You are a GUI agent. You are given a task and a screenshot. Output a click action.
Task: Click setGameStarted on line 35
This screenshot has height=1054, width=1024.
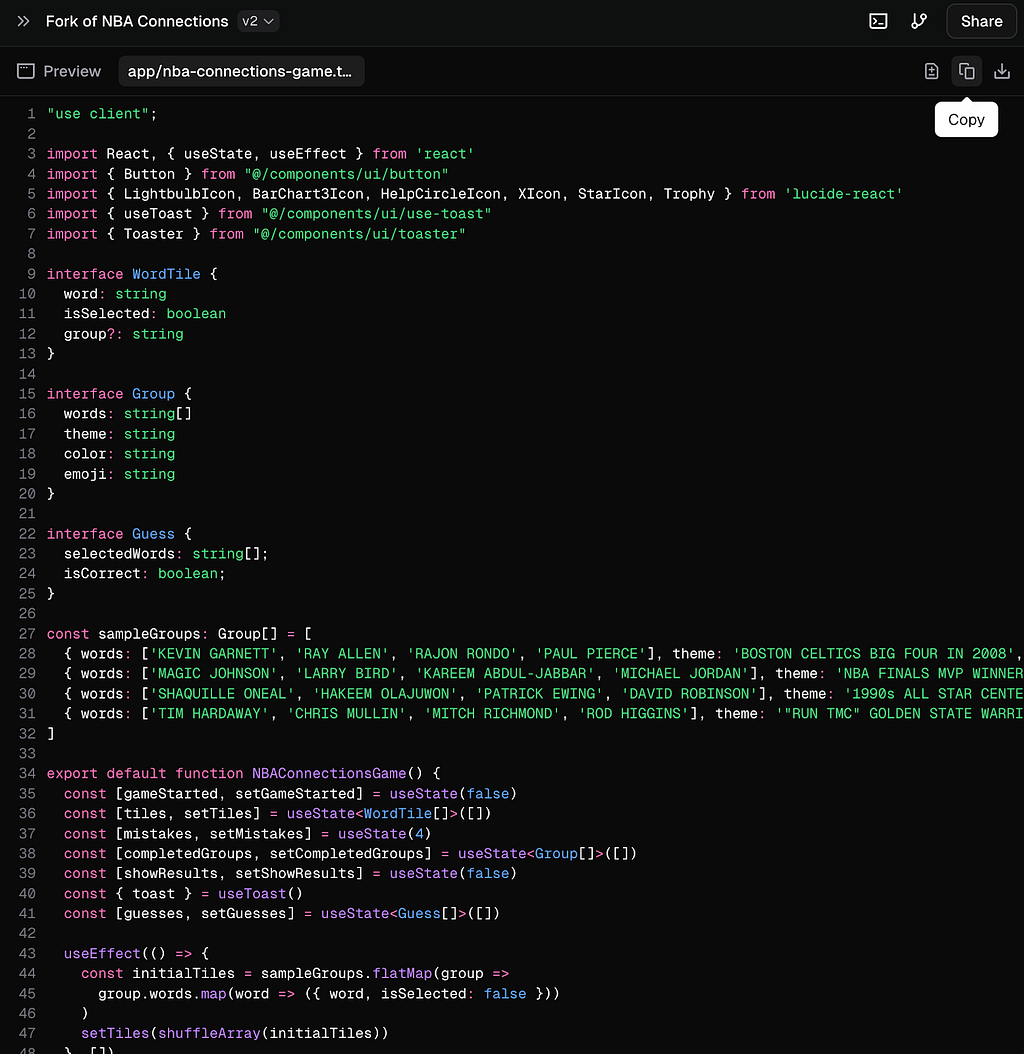pyautogui.click(x=294, y=793)
